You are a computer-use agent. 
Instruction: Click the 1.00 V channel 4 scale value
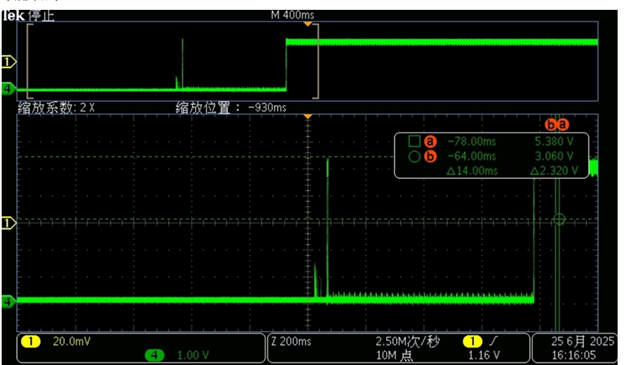click(193, 355)
